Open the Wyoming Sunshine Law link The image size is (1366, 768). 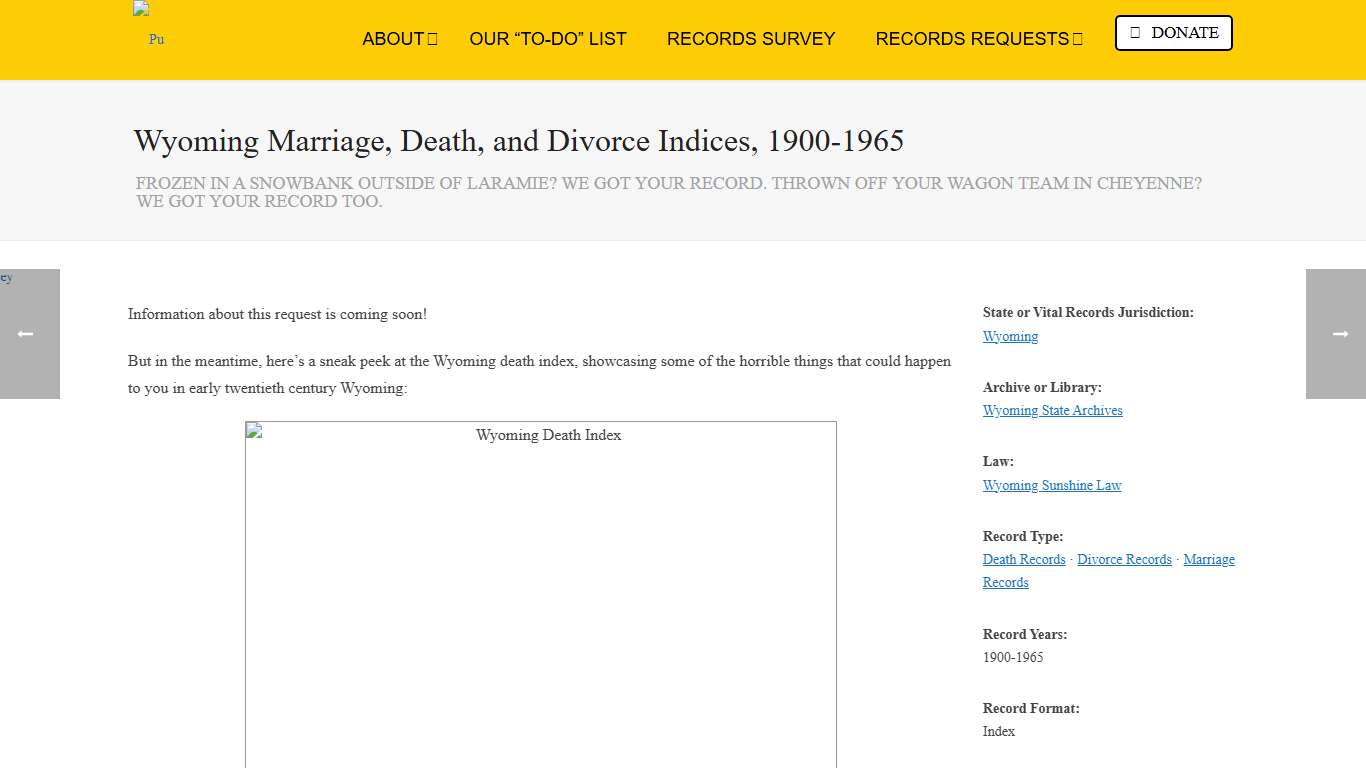(1052, 485)
